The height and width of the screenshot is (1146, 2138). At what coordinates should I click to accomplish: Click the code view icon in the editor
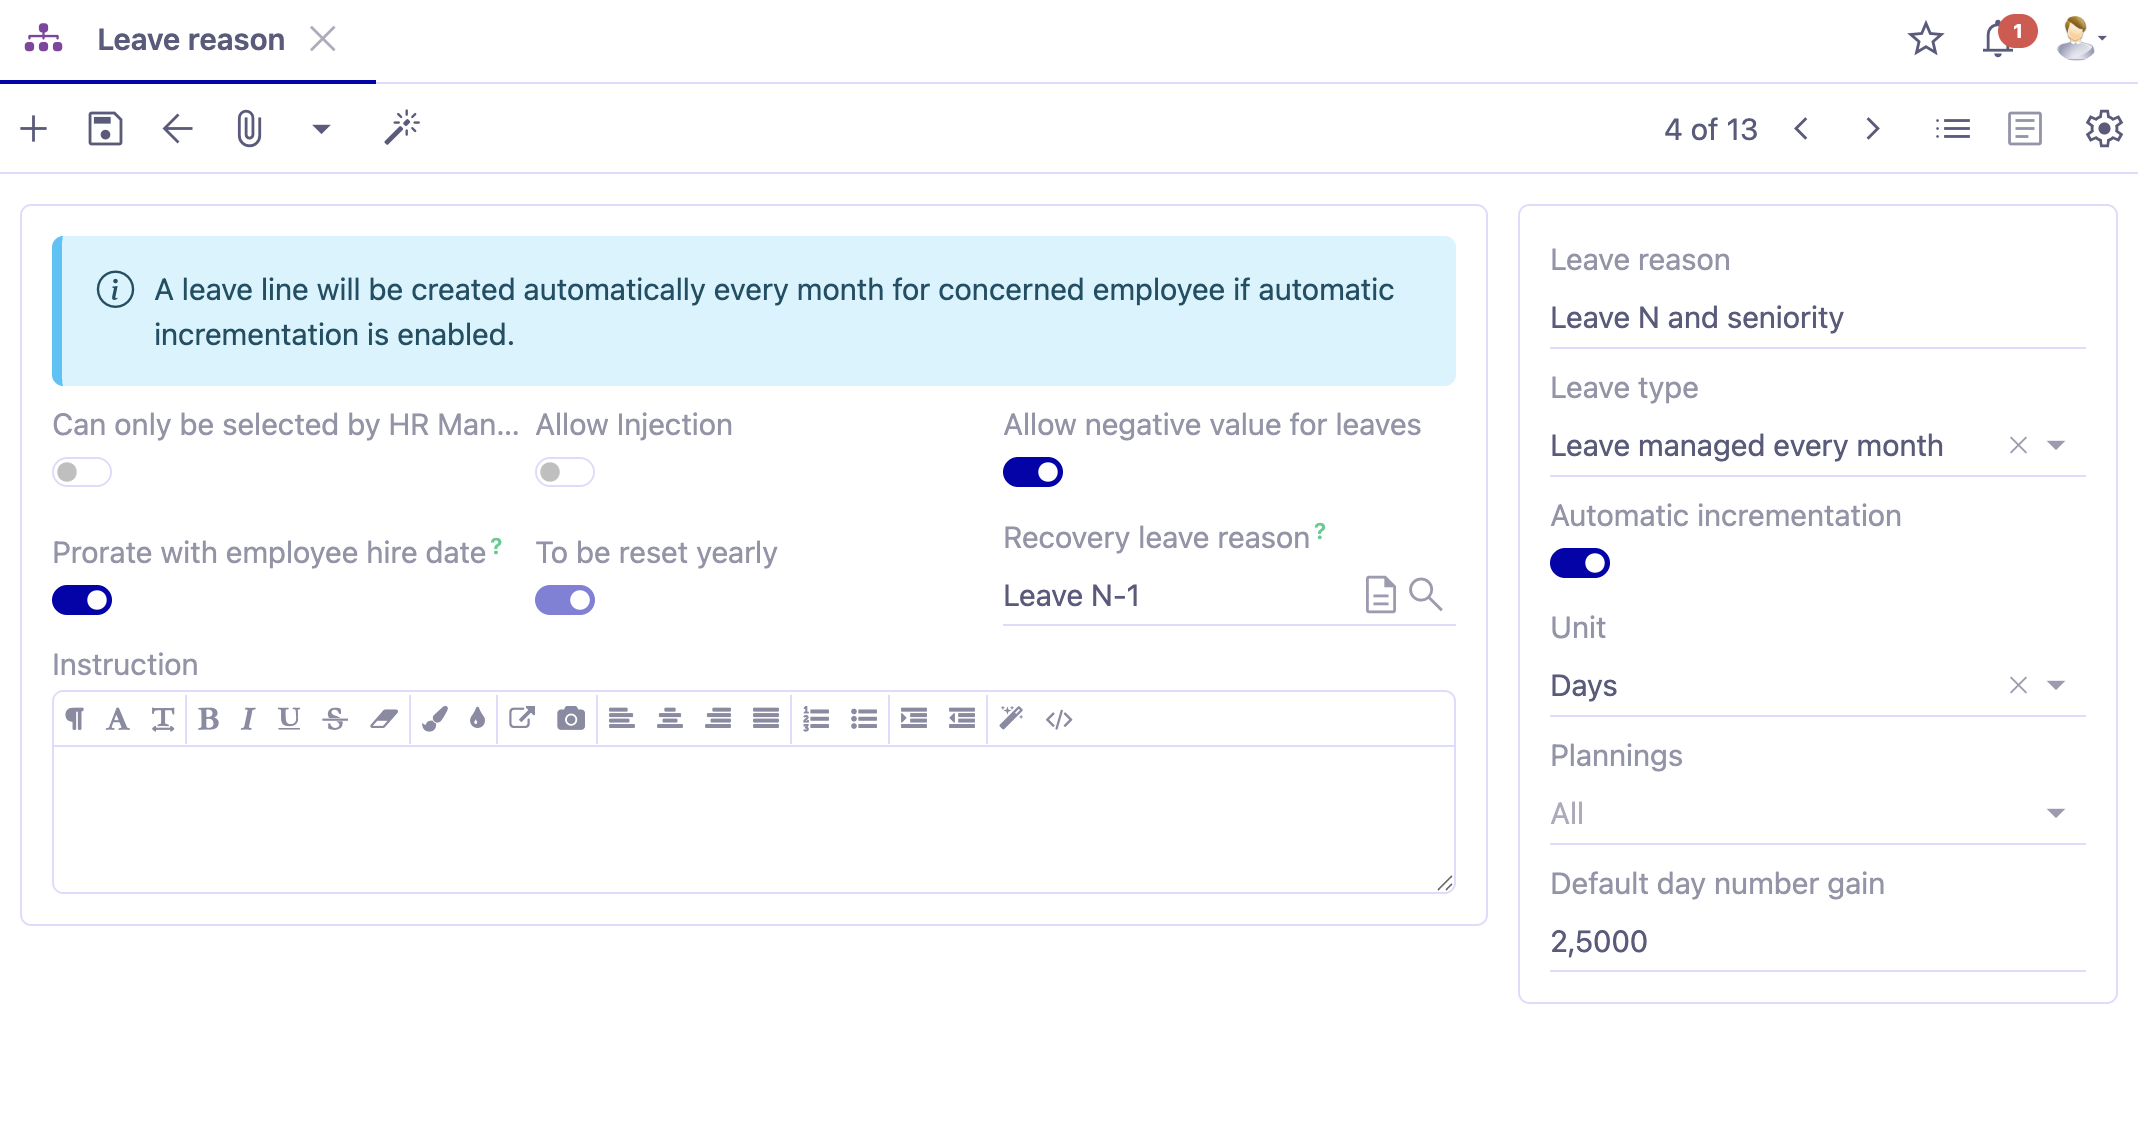1059,718
